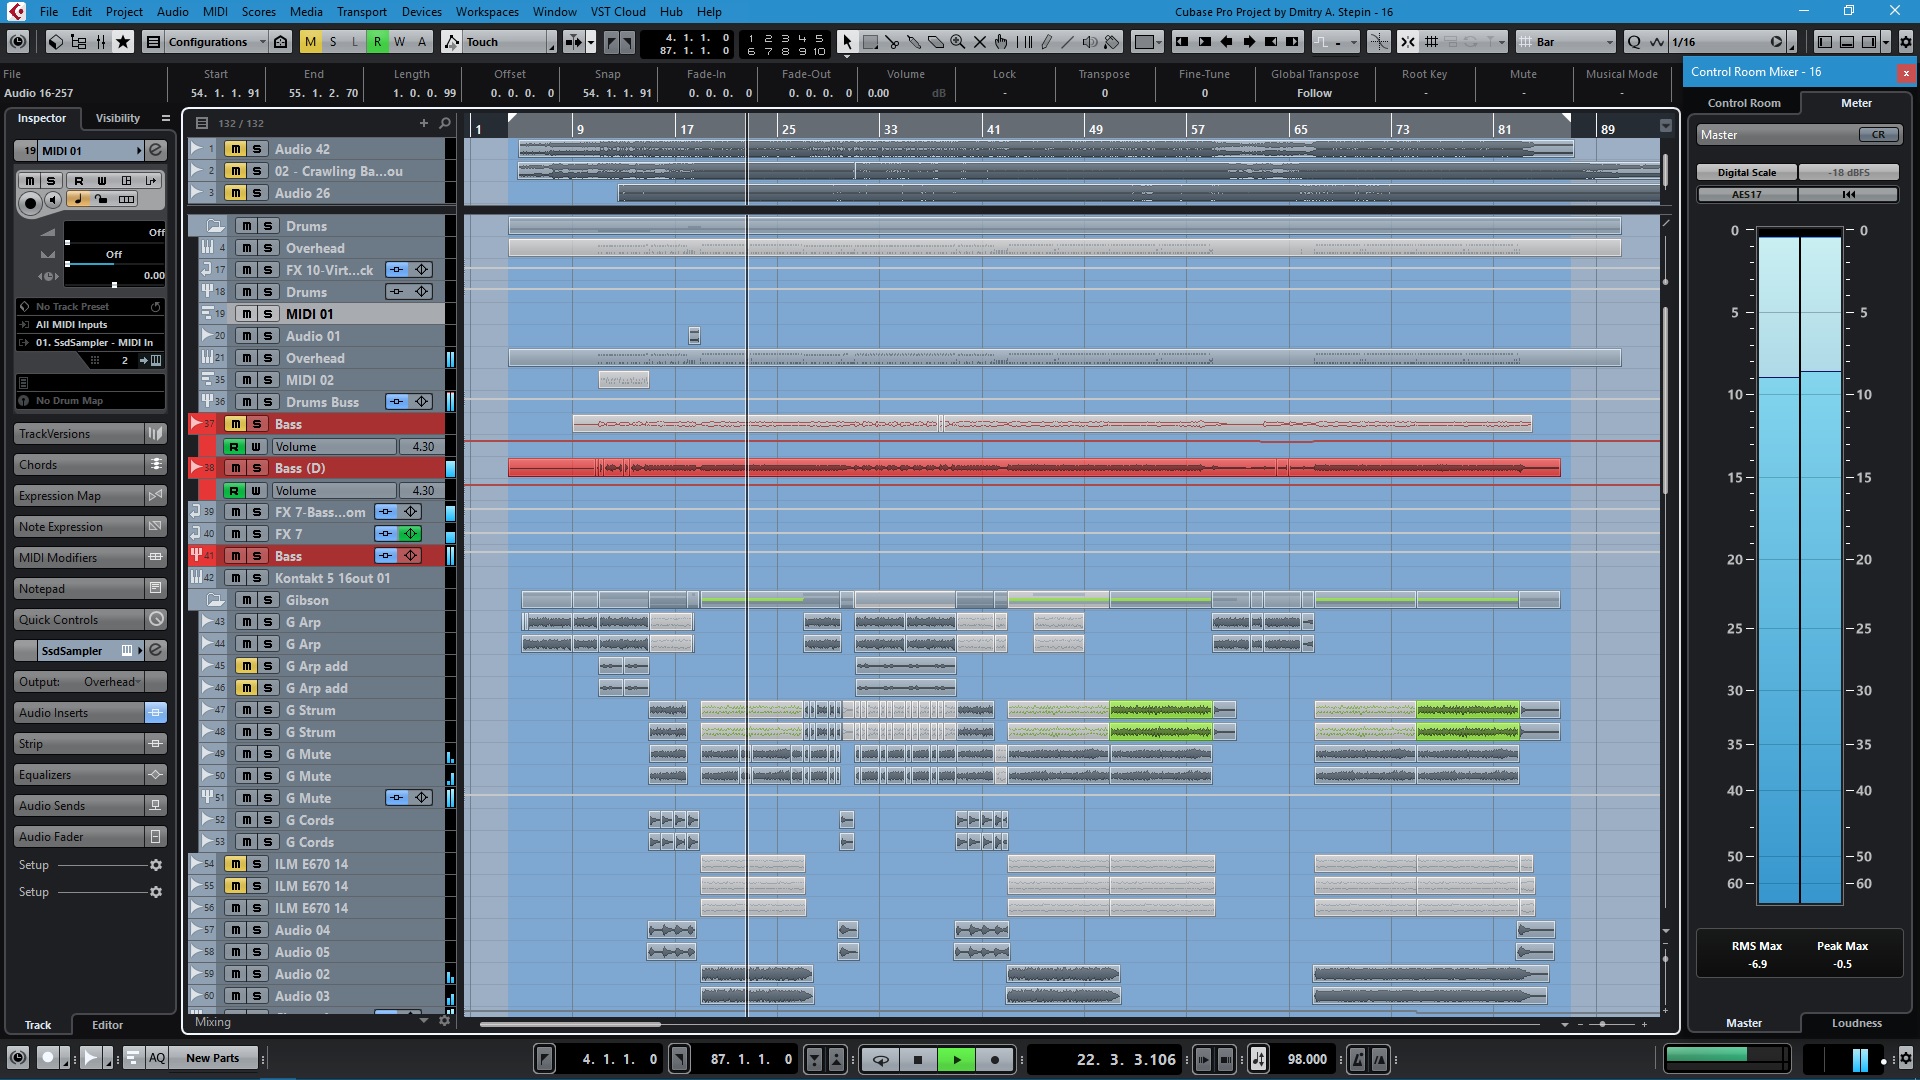Choose the Zoom magnifier tool
The image size is (1920, 1080).
(x=958, y=42)
